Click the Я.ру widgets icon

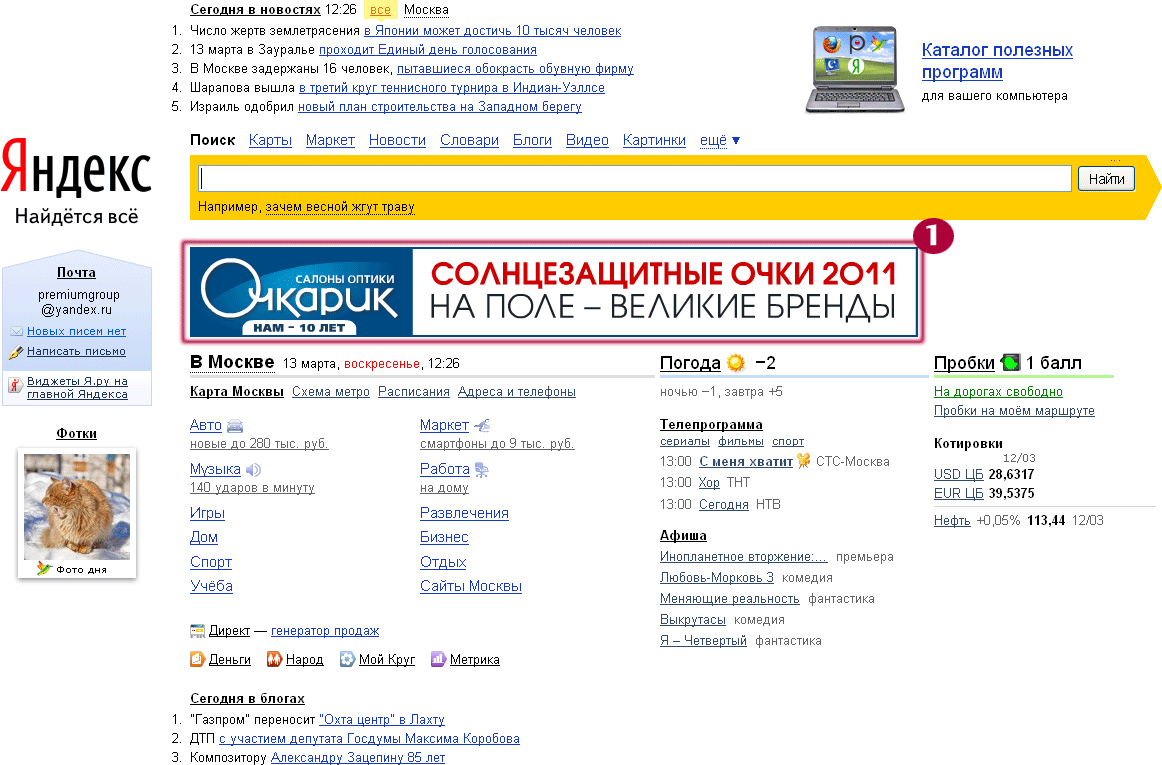click(x=16, y=385)
